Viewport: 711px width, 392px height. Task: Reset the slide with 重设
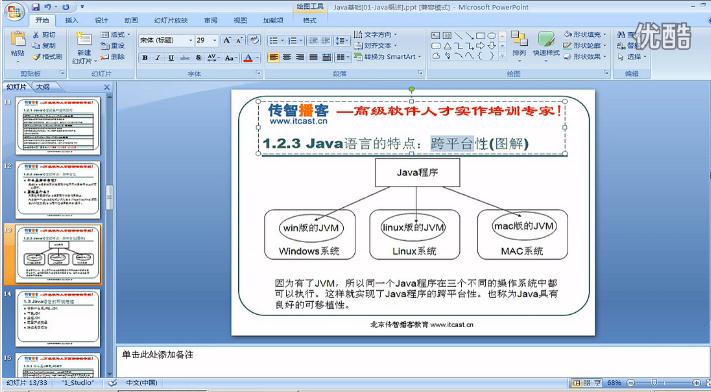113,46
